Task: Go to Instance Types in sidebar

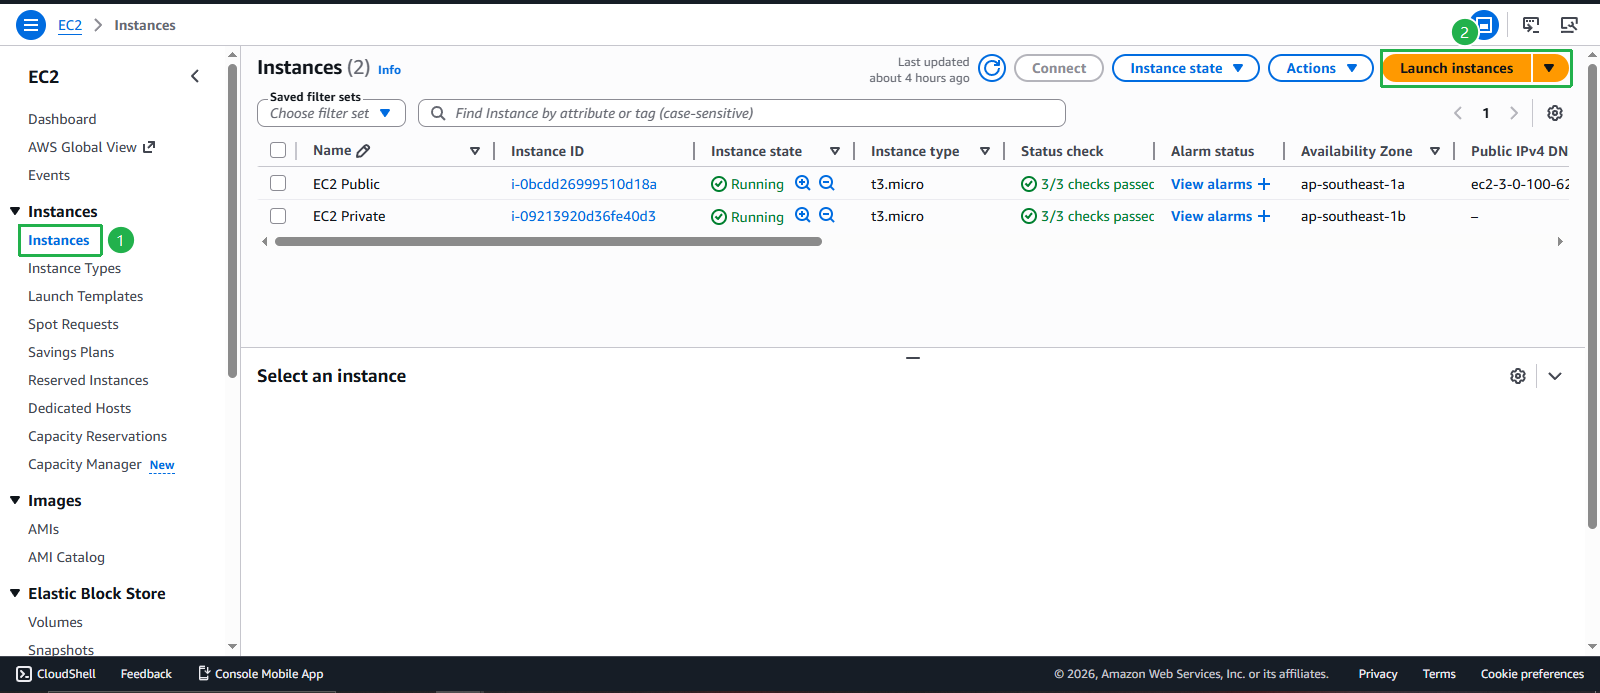Action: click(74, 268)
